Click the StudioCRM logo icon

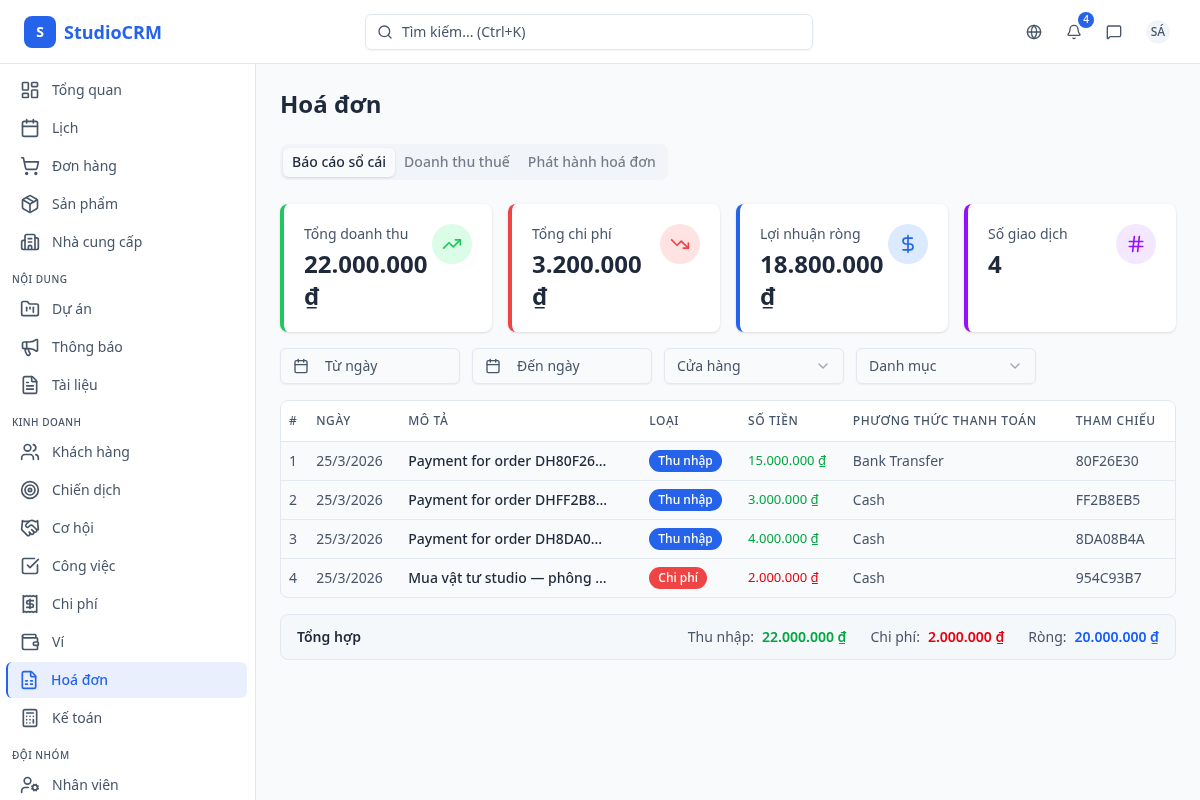[40, 32]
